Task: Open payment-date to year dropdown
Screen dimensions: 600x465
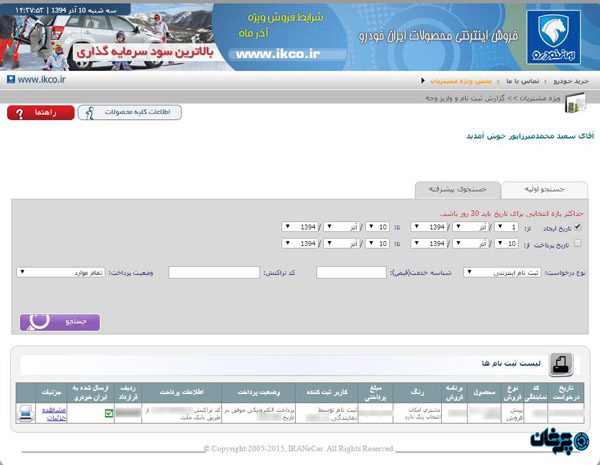Action: point(300,243)
